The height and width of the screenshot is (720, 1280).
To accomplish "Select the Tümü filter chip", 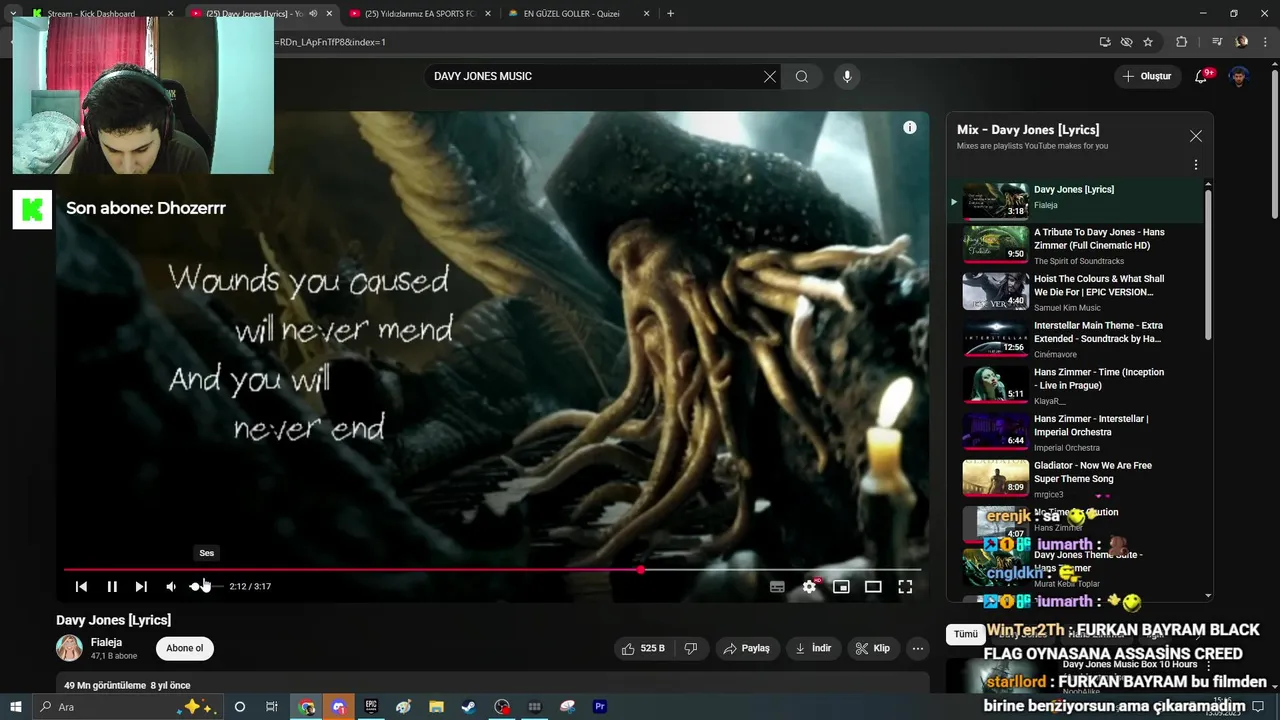I will click(x=965, y=634).
